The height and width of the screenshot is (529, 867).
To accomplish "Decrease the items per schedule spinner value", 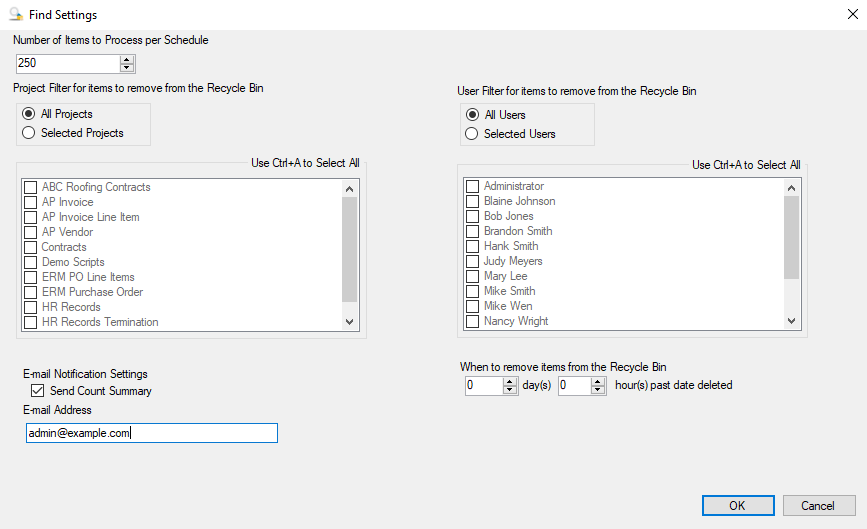I will tap(127, 68).
